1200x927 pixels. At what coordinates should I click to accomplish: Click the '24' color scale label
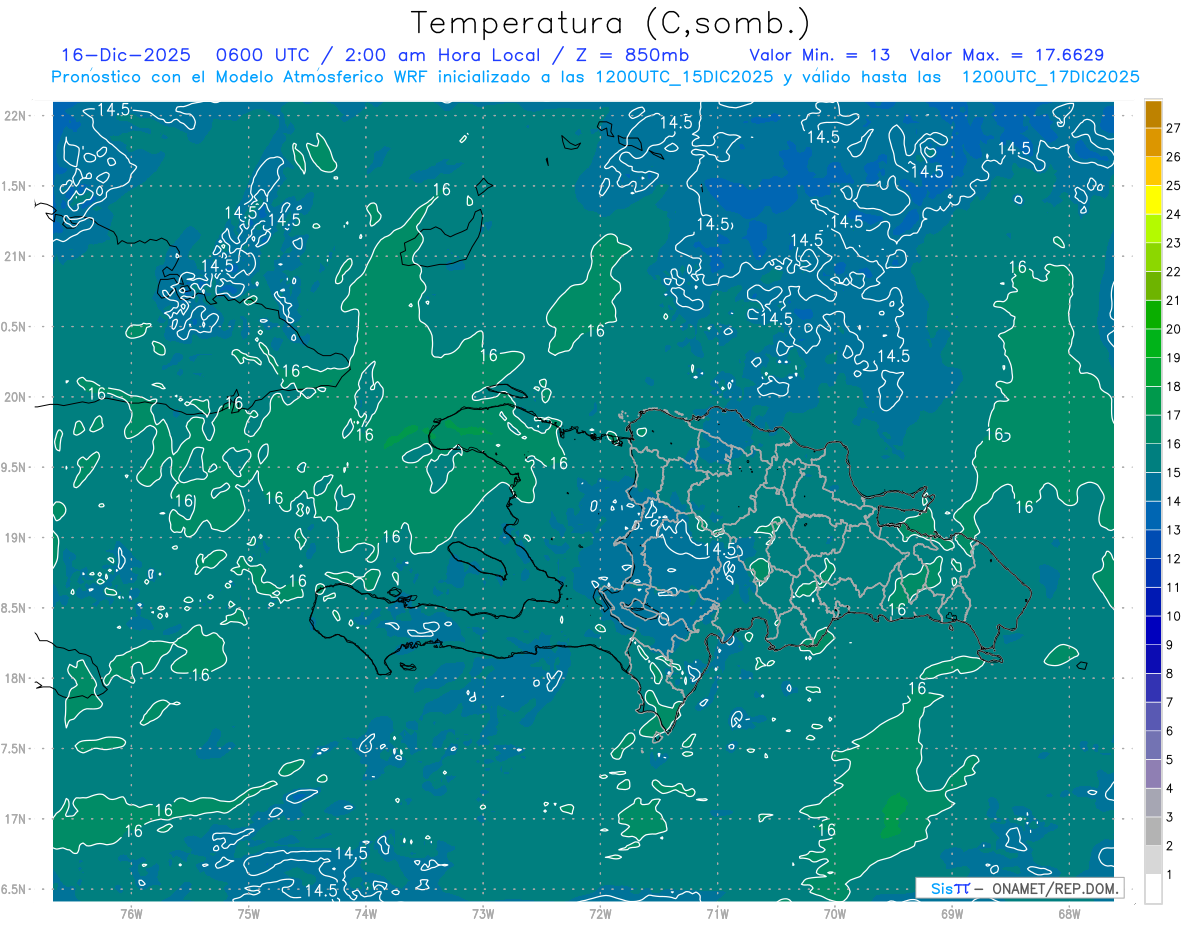[x=1174, y=214]
